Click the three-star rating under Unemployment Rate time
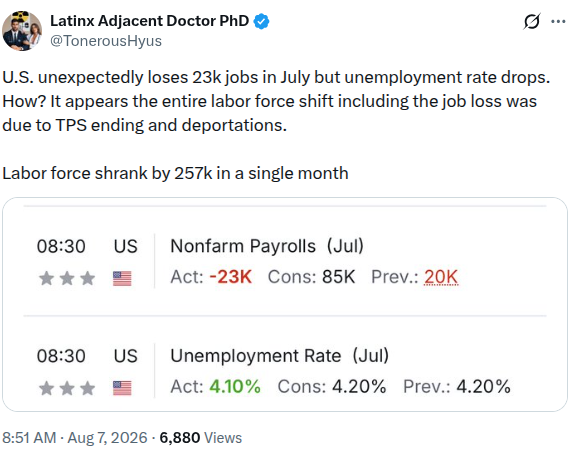The height and width of the screenshot is (458, 582). coord(67,388)
